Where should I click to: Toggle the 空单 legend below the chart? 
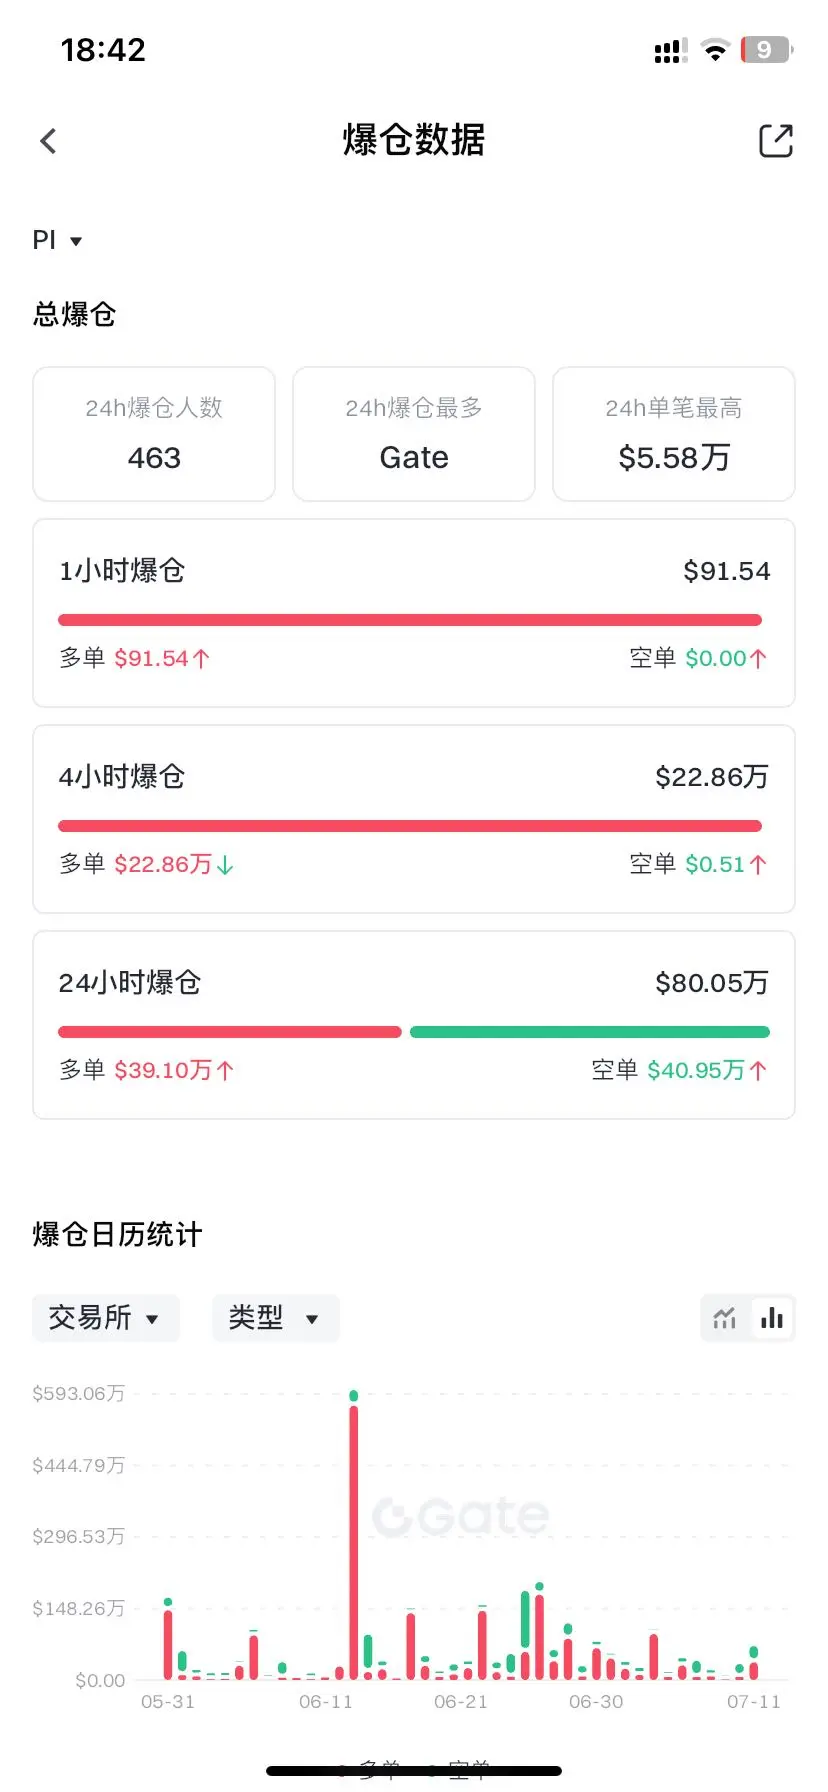click(x=459, y=1771)
